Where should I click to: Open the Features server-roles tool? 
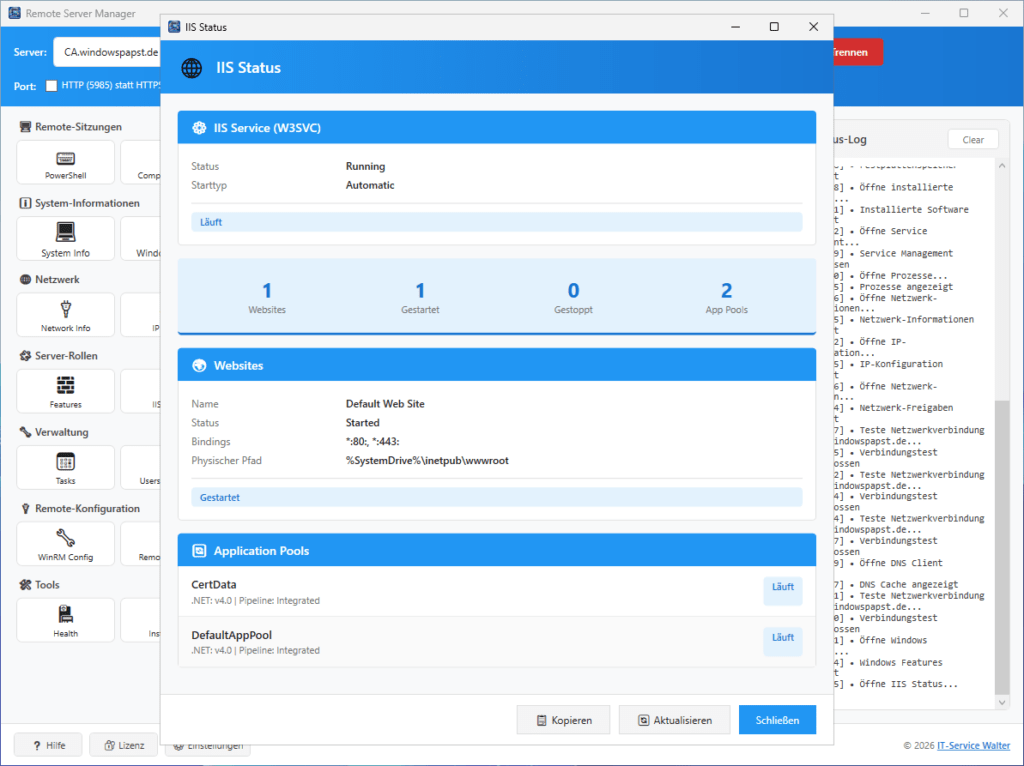pos(64,390)
